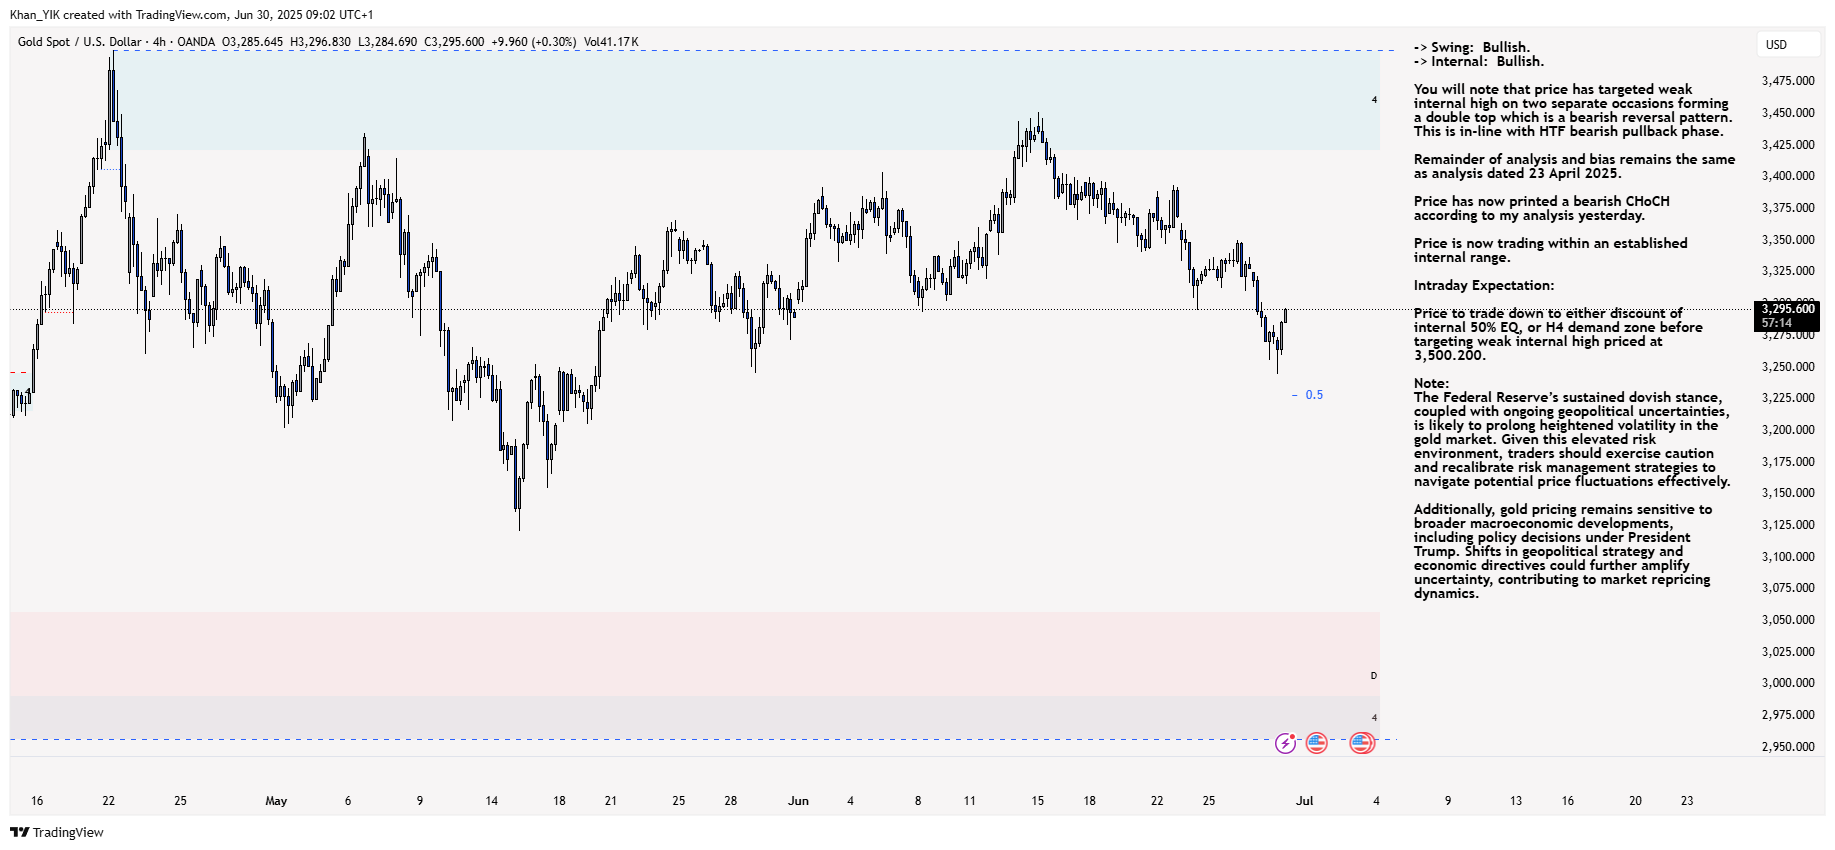Click the purple lightning bolt event icon
Screen dimensions: 1835x850
pyautogui.click(x=1285, y=743)
